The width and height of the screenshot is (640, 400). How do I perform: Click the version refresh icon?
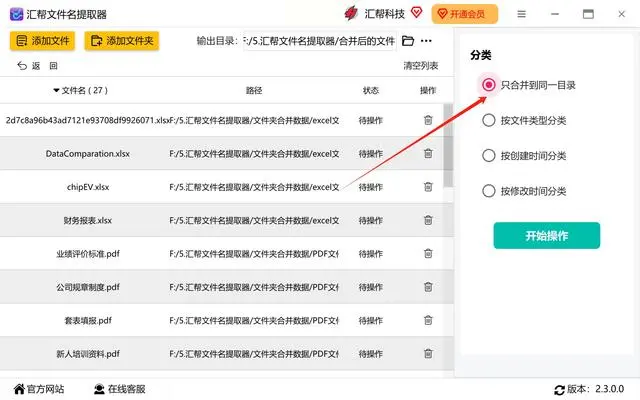(x=559, y=389)
